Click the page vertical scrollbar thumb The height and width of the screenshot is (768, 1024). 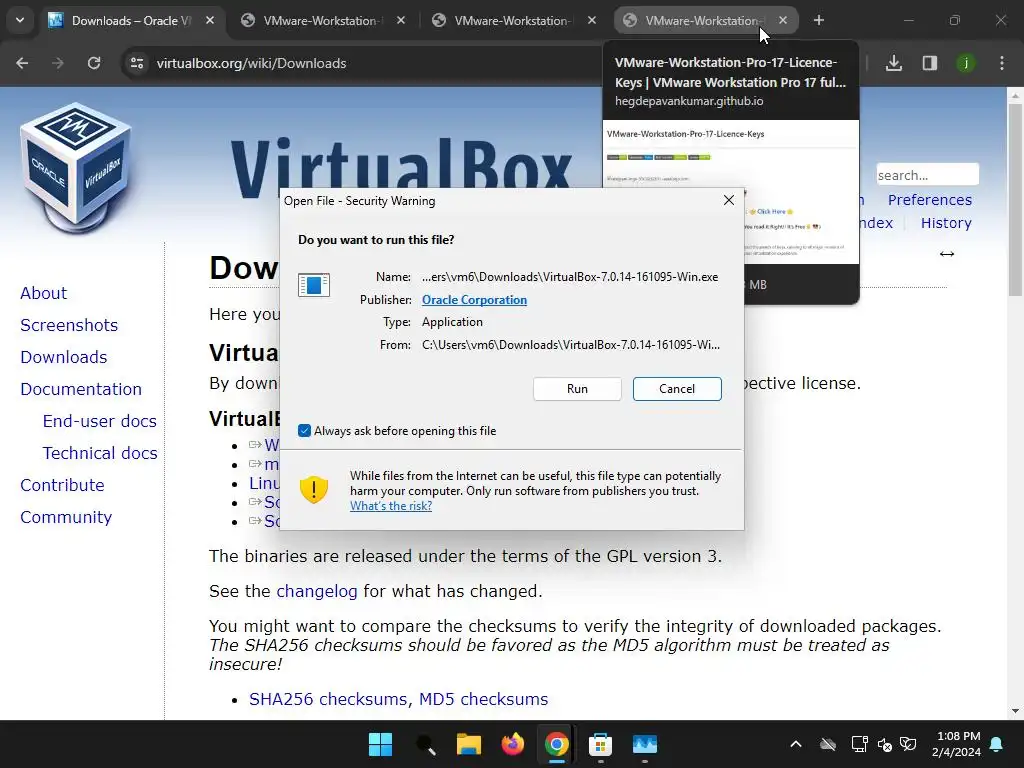click(1015, 199)
